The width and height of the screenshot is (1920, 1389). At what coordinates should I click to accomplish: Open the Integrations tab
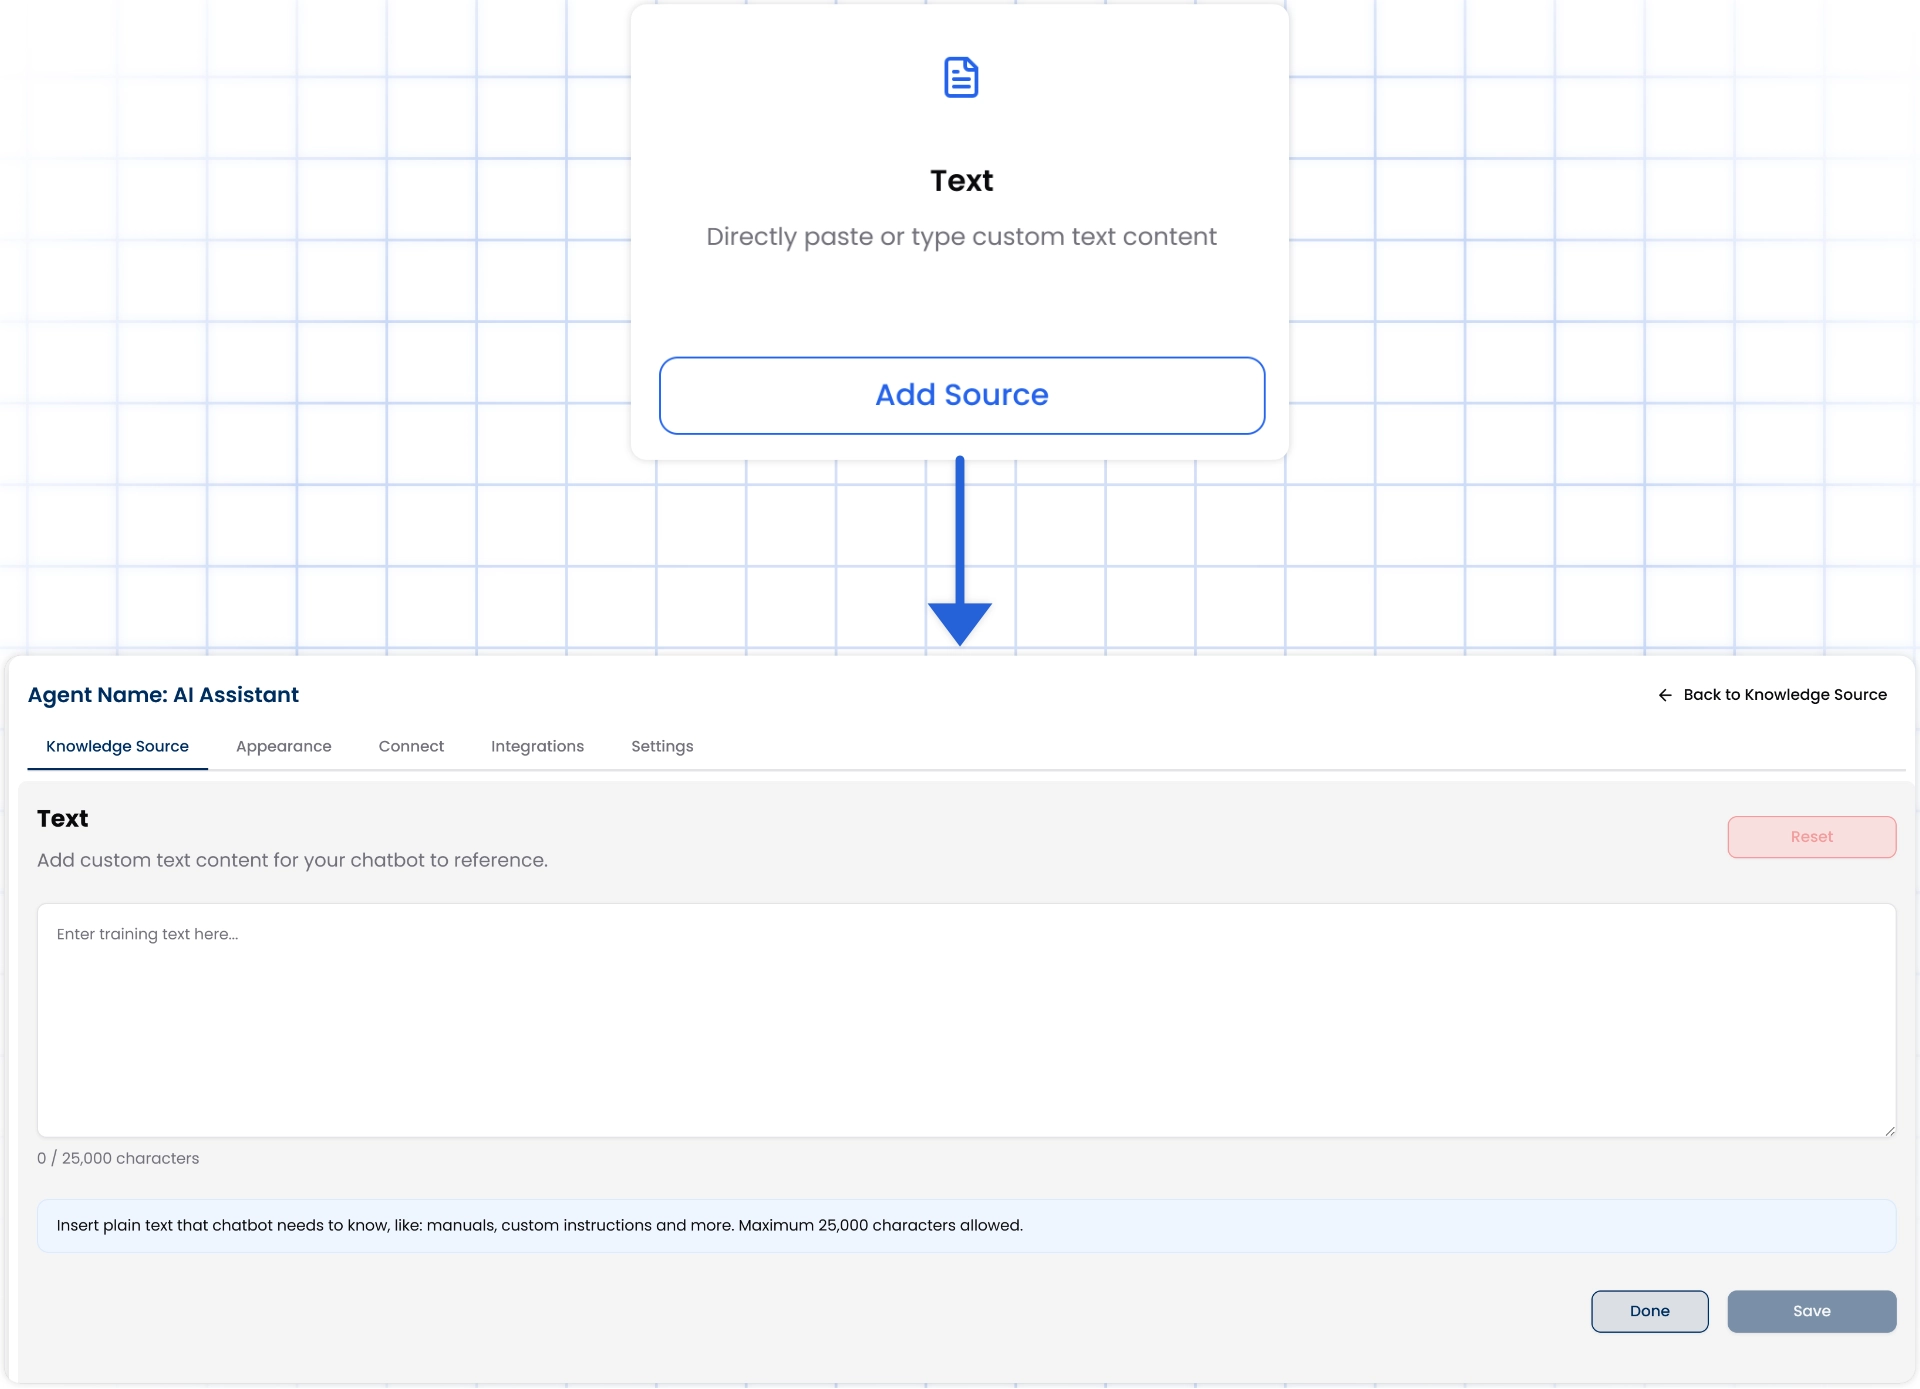coord(537,746)
